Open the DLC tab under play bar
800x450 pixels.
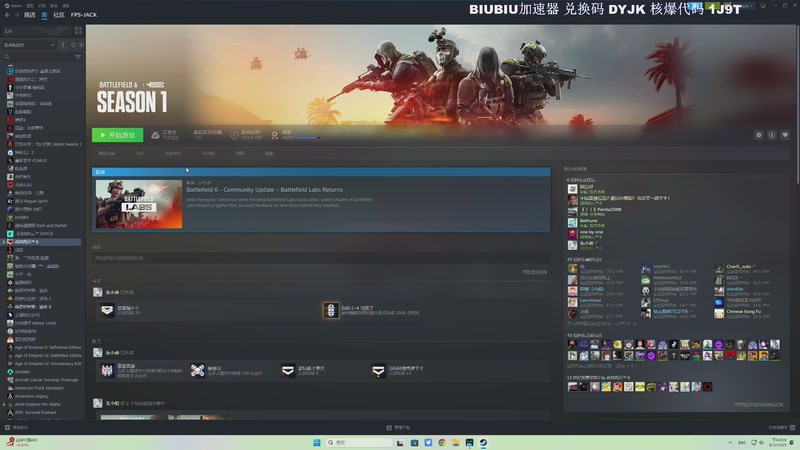click(x=140, y=154)
